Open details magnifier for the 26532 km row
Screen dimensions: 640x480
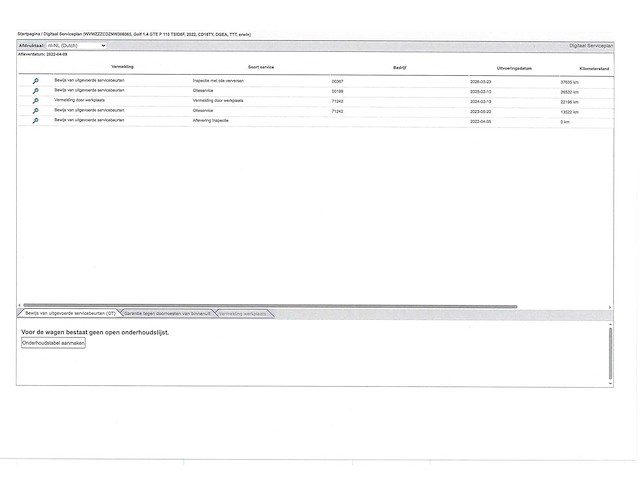pyautogui.click(x=36, y=91)
